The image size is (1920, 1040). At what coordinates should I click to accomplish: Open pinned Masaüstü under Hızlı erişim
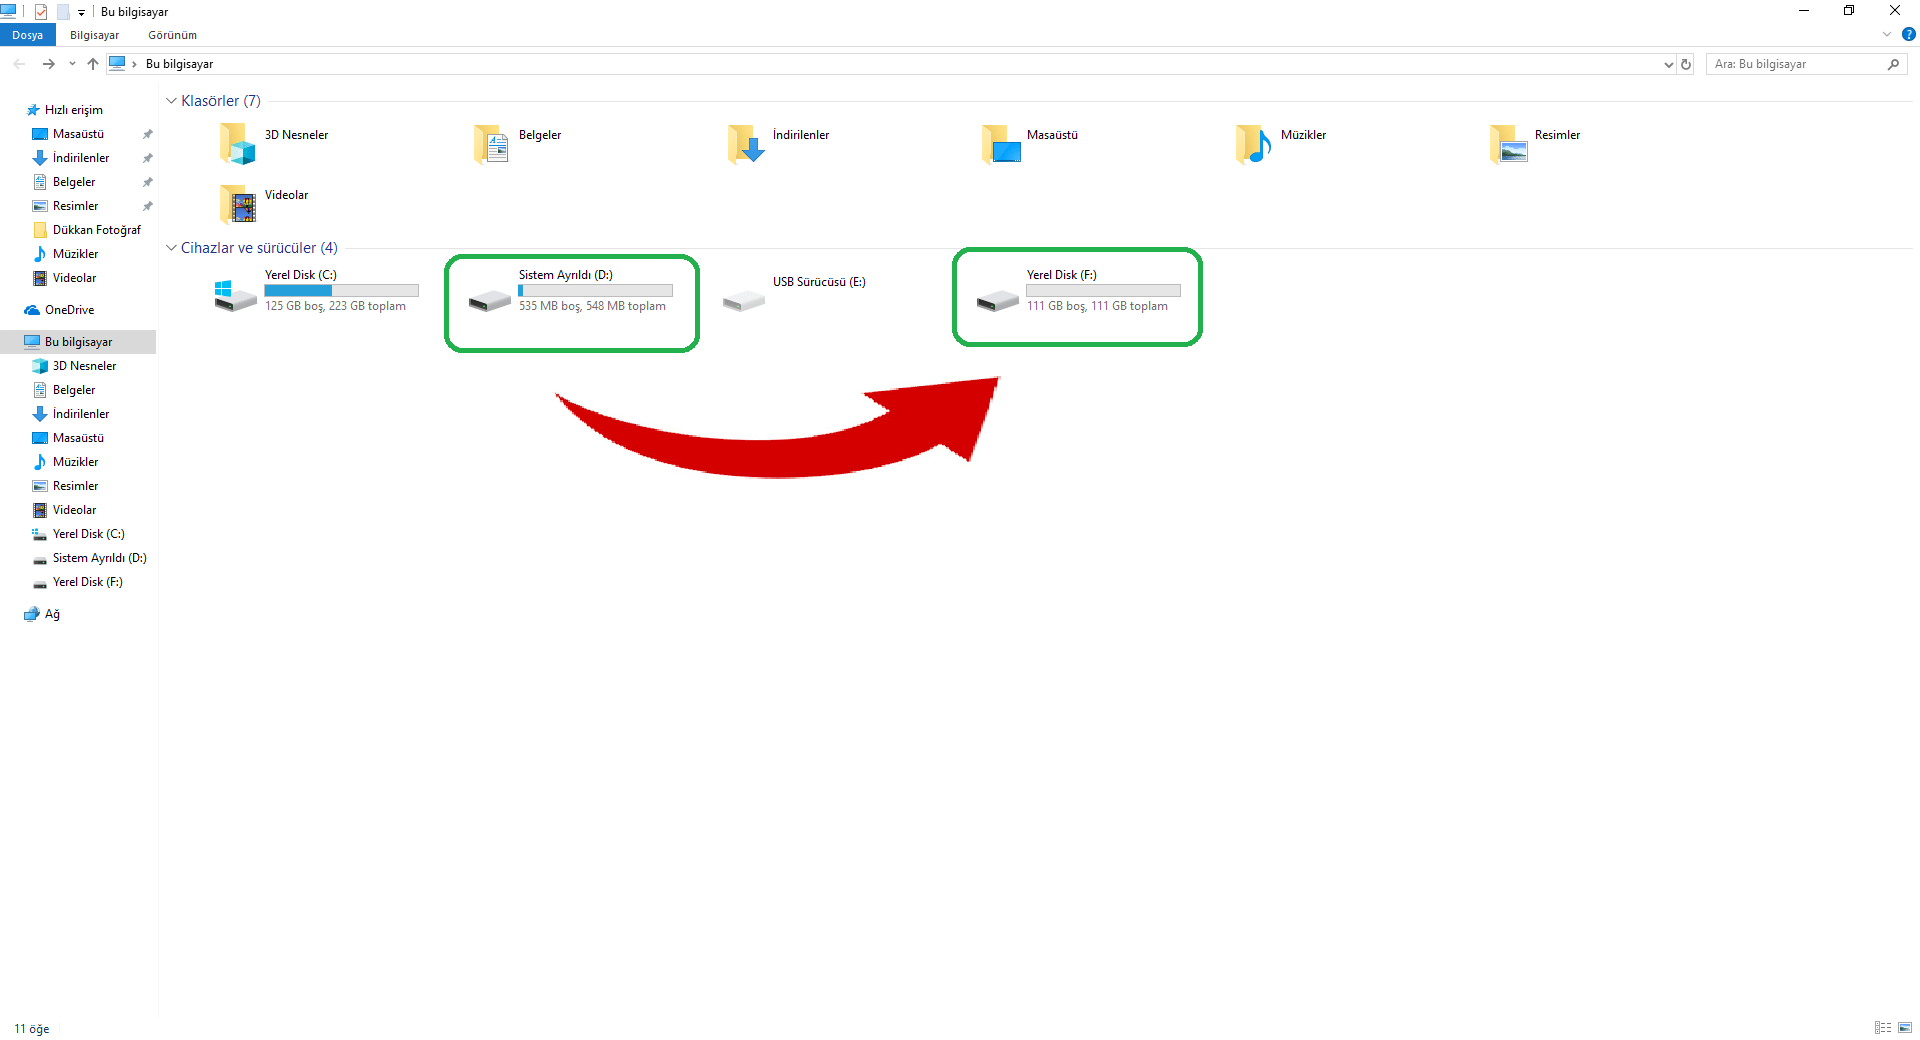[78, 134]
